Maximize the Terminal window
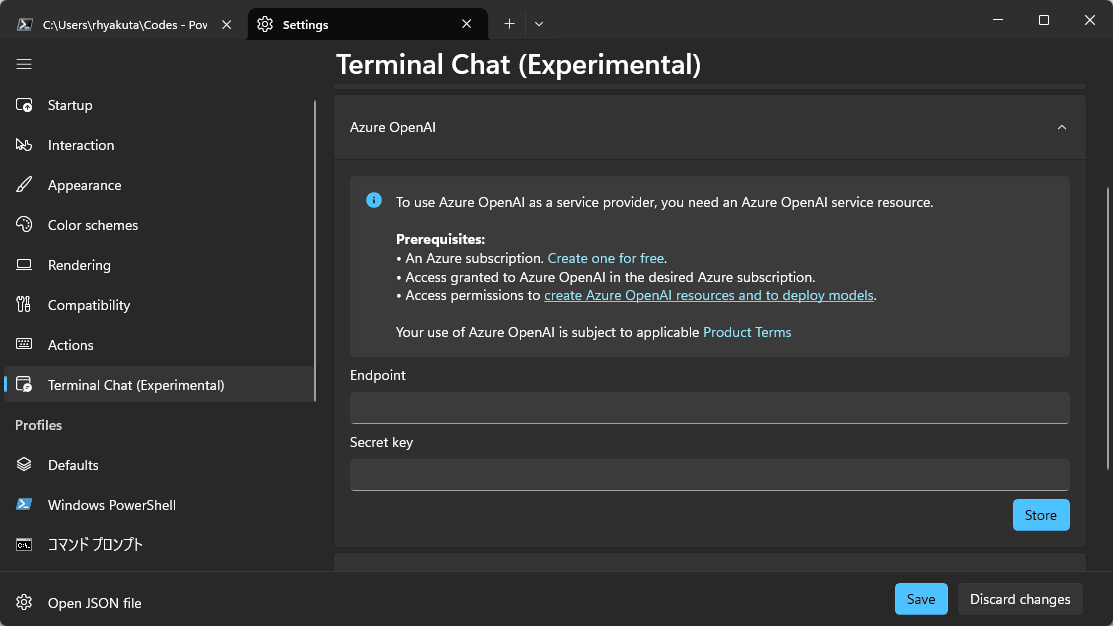The width and height of the screenshot is (1113, 626). 1043,20
